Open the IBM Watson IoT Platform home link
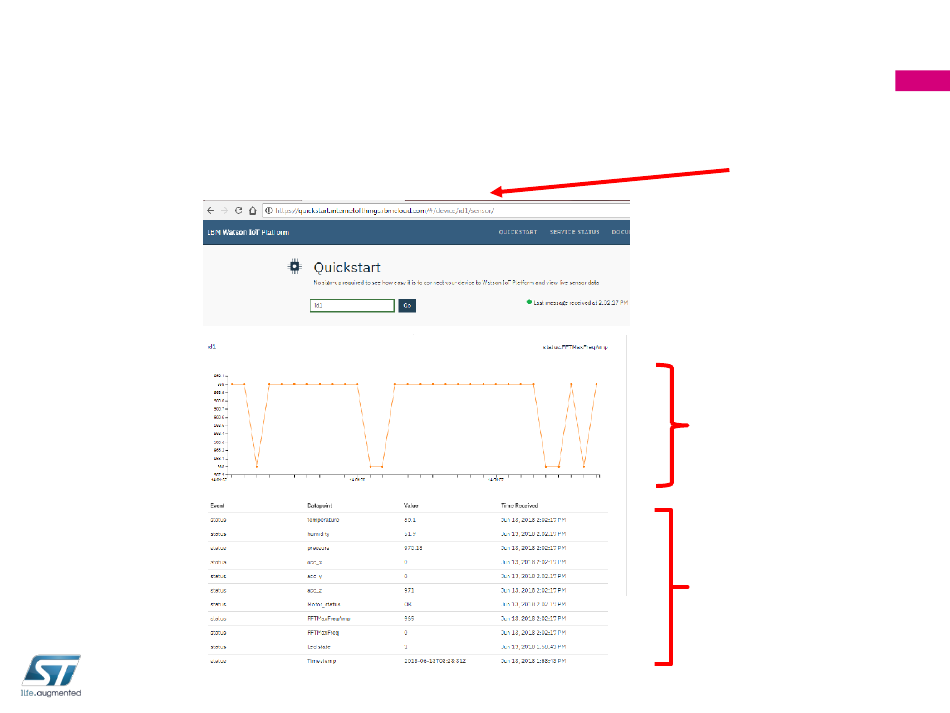Screen dimensions: 950x713 [x=248, y=233]
